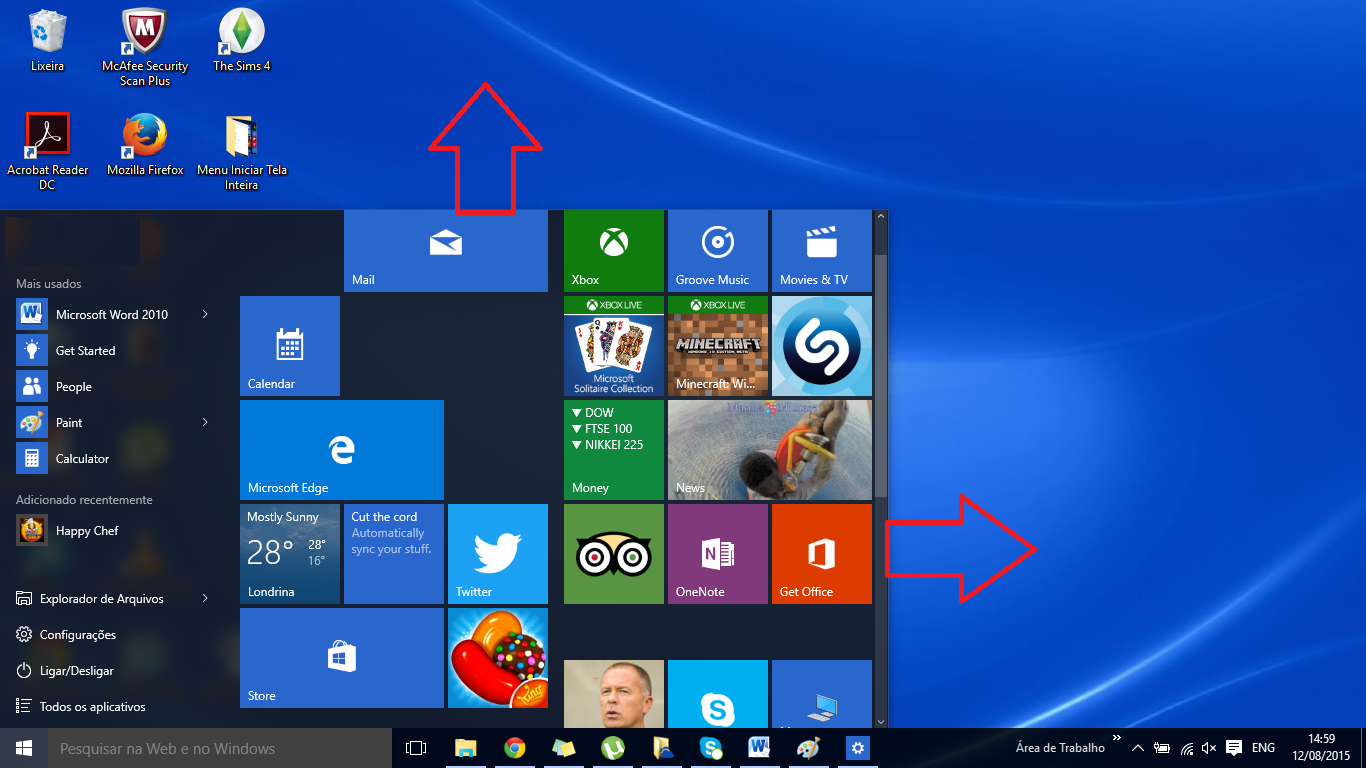Open the Money stock tile
The width and height of the screenshot is (1366, 768).
[614, 450]
